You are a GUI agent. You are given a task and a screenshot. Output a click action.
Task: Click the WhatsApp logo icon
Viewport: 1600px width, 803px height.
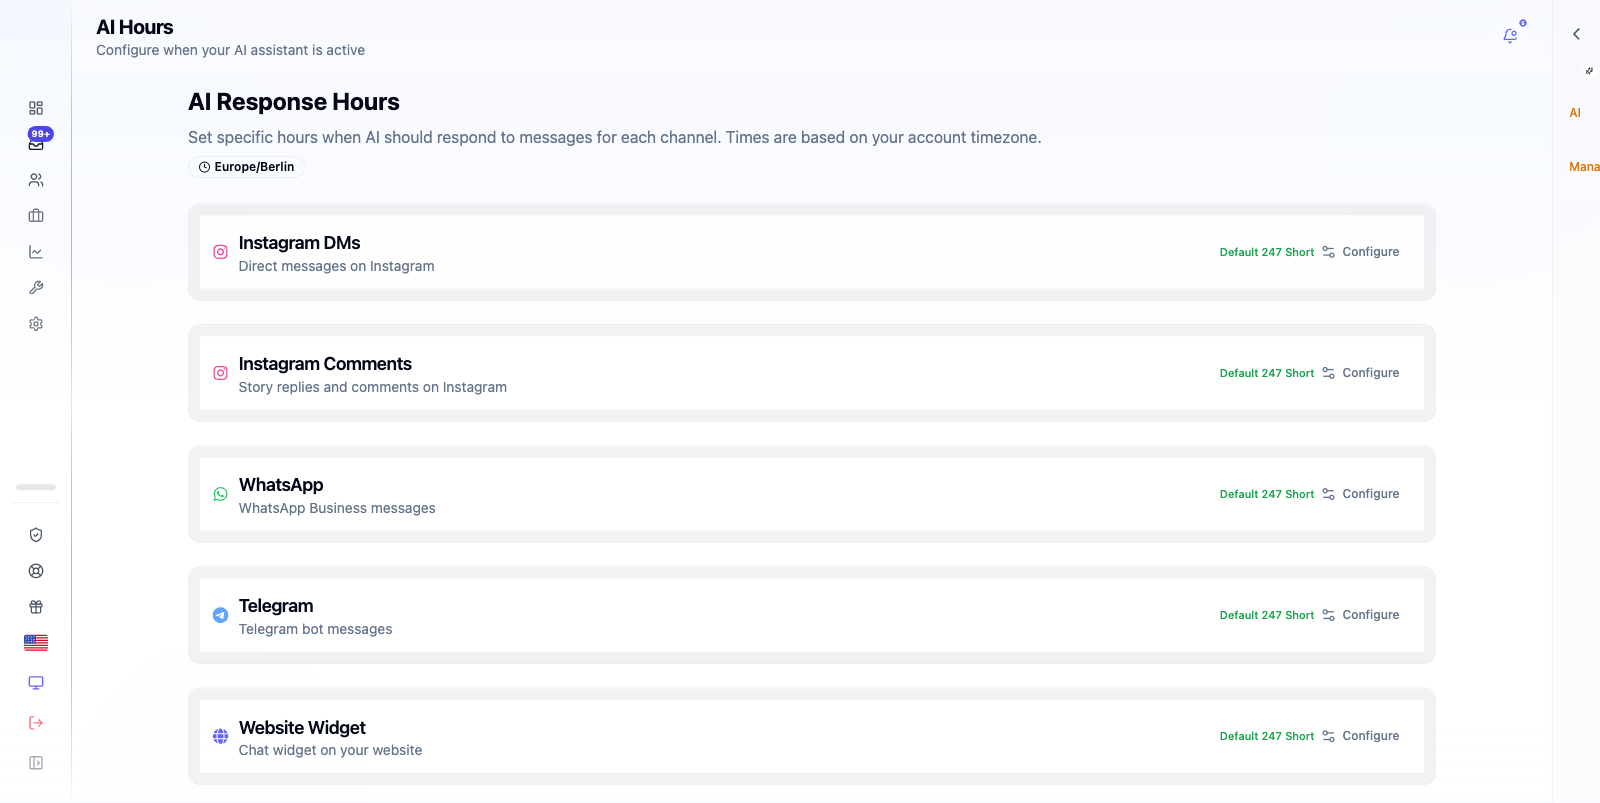[x=220, y=494]
